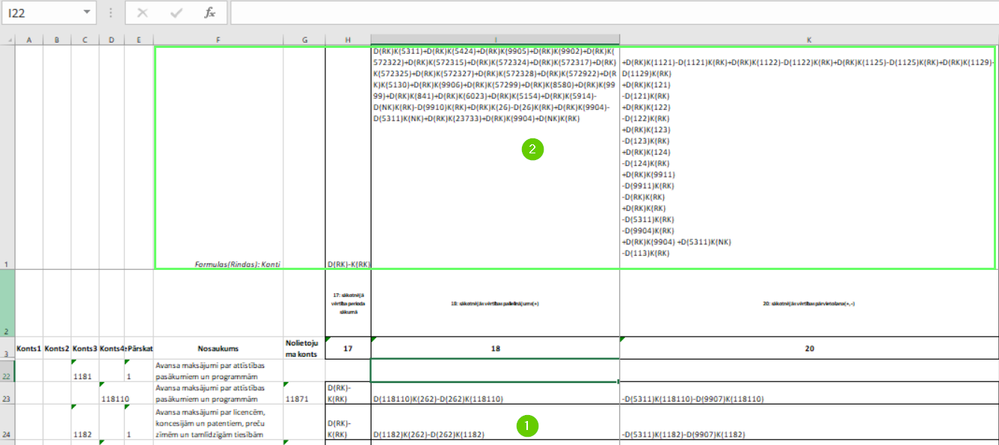Select row 2 header

pyautogui.click(x=7, y=302)
